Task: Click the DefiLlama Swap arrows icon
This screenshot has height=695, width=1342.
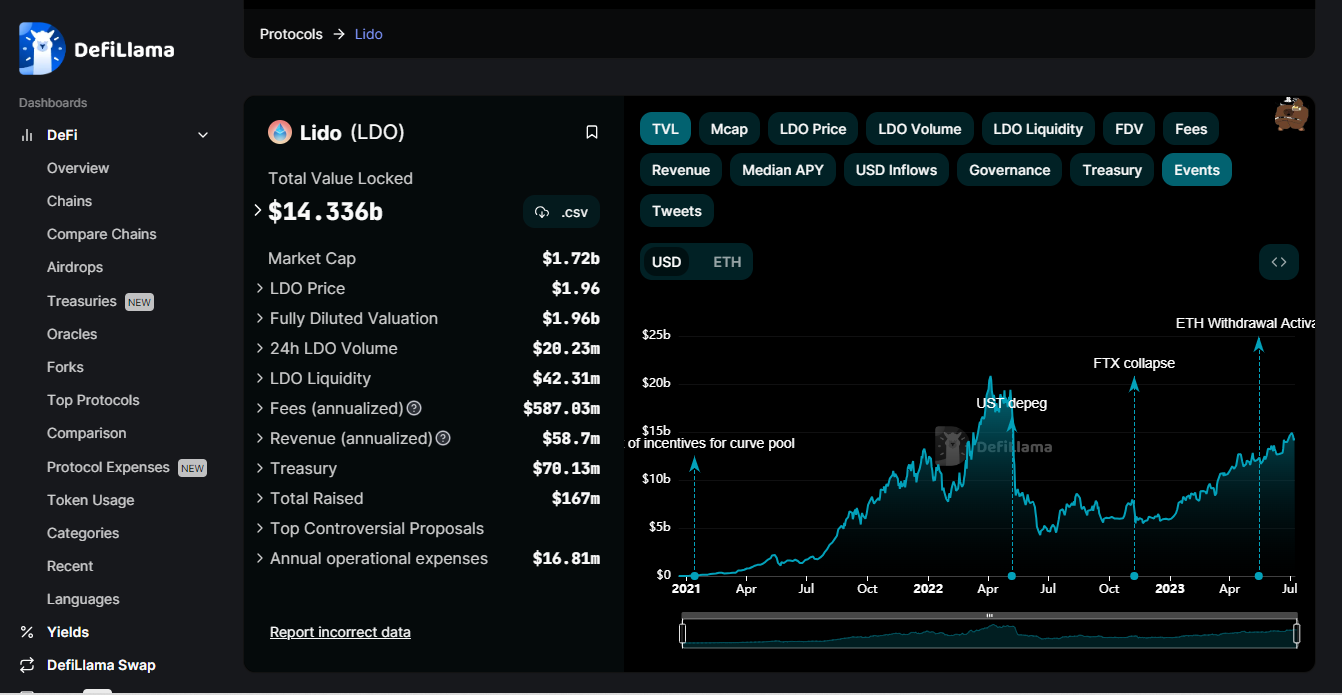Action: coord(27,665)
